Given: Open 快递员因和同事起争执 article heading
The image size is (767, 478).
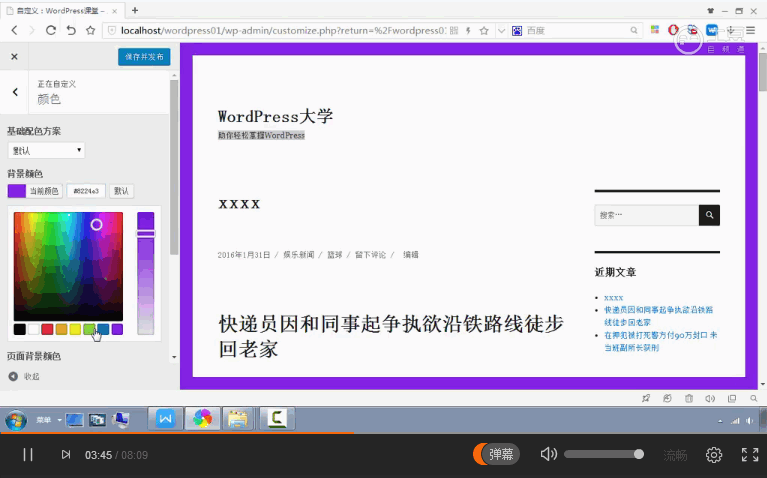Looking at the screenshot, I should click(x=391, y=337).
